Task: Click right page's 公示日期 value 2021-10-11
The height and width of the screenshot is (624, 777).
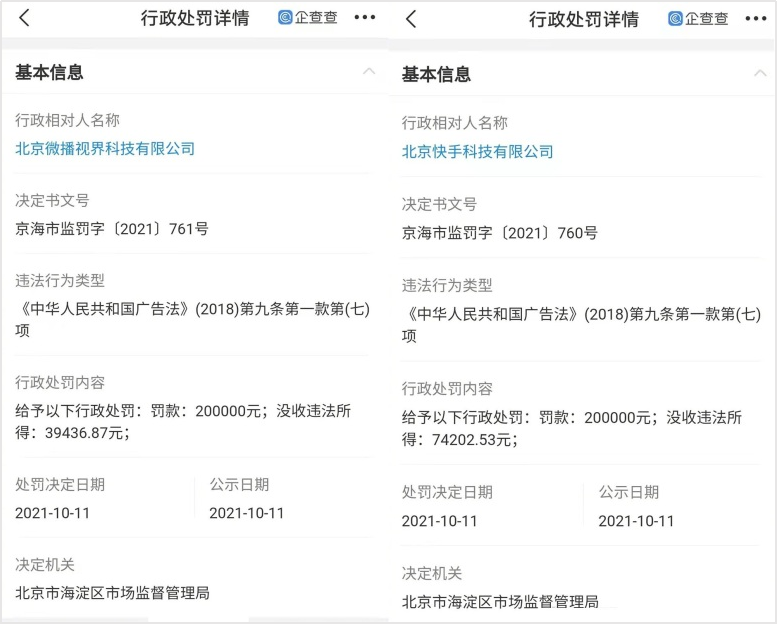Action: [x=636, y=521]
